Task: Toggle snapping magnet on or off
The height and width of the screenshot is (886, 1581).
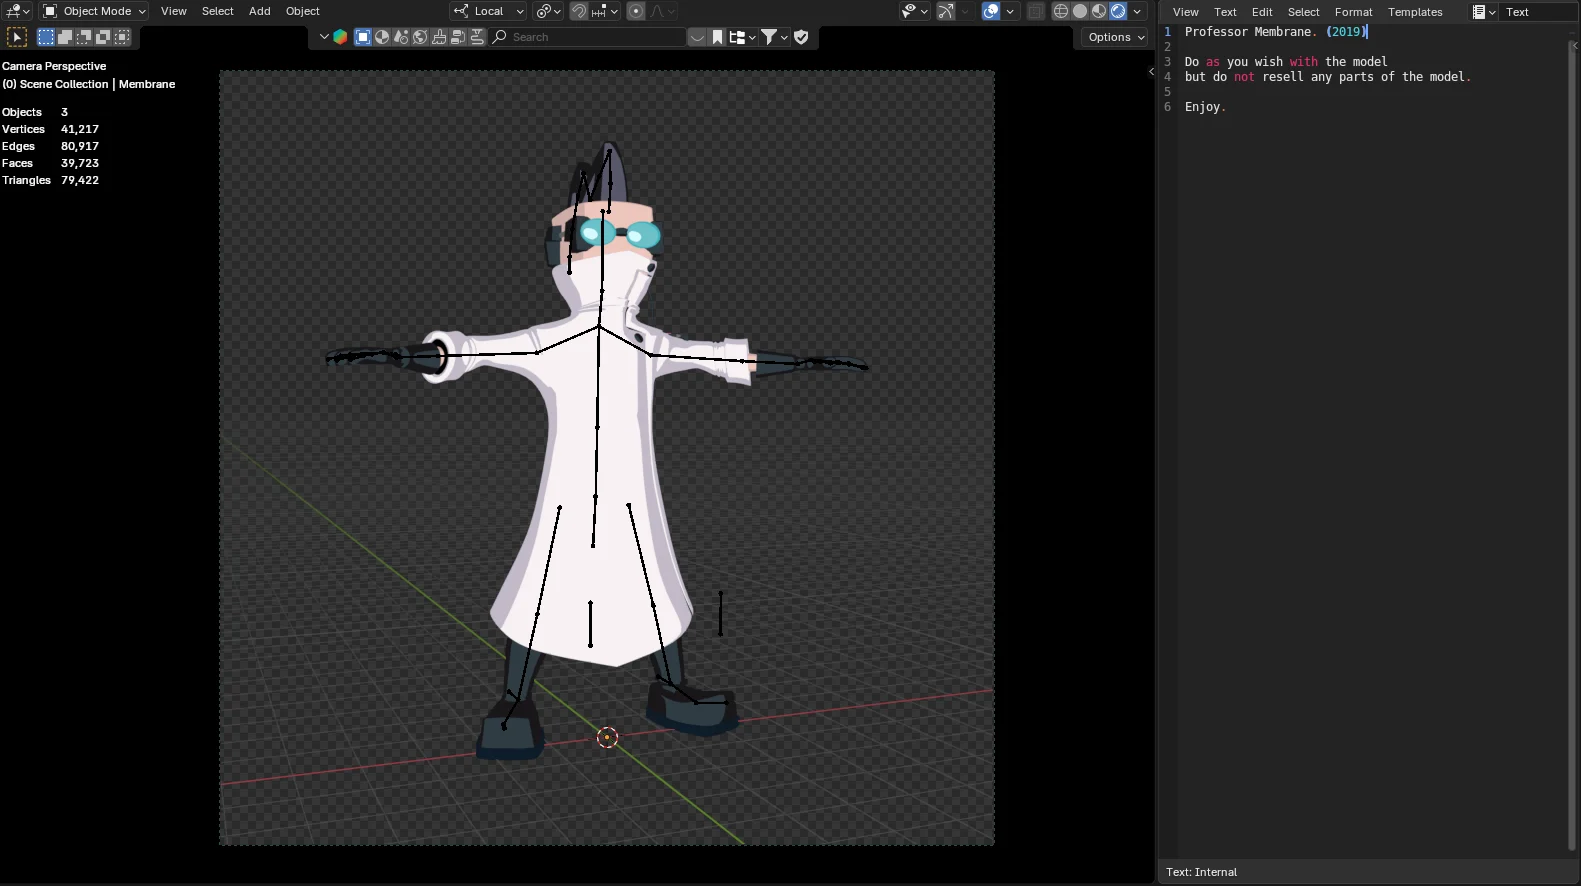Action: (x=579, y=11)
